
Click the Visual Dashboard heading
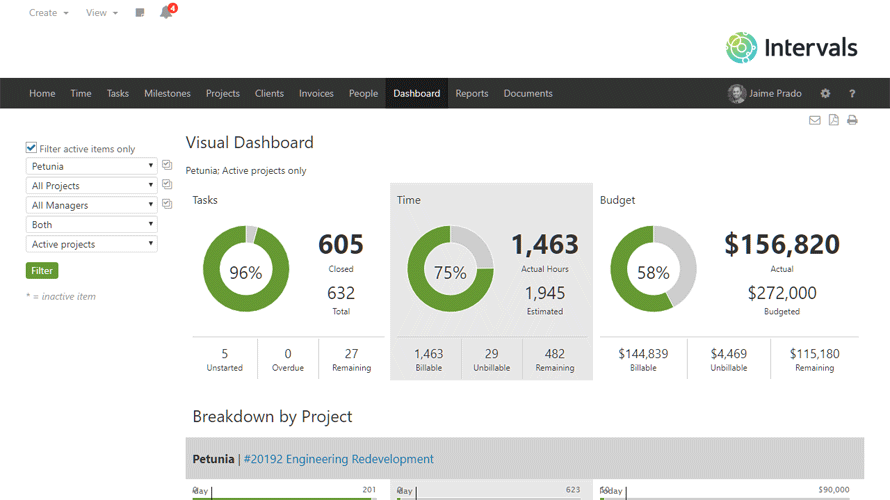click(x=249, y=142)
